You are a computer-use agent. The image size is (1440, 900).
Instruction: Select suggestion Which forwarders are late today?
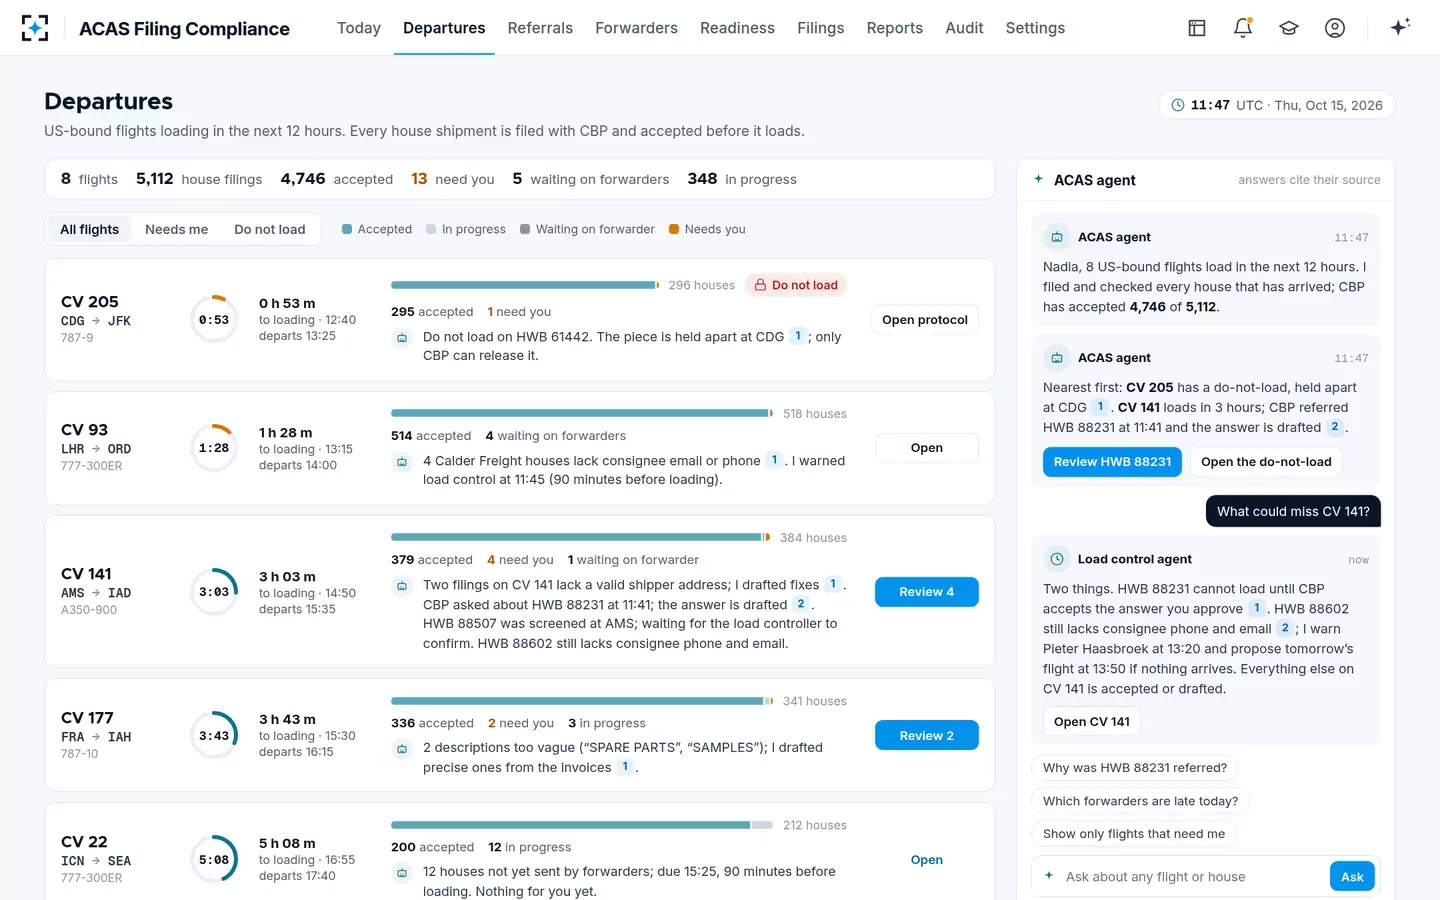click(x=1140, y=801)
